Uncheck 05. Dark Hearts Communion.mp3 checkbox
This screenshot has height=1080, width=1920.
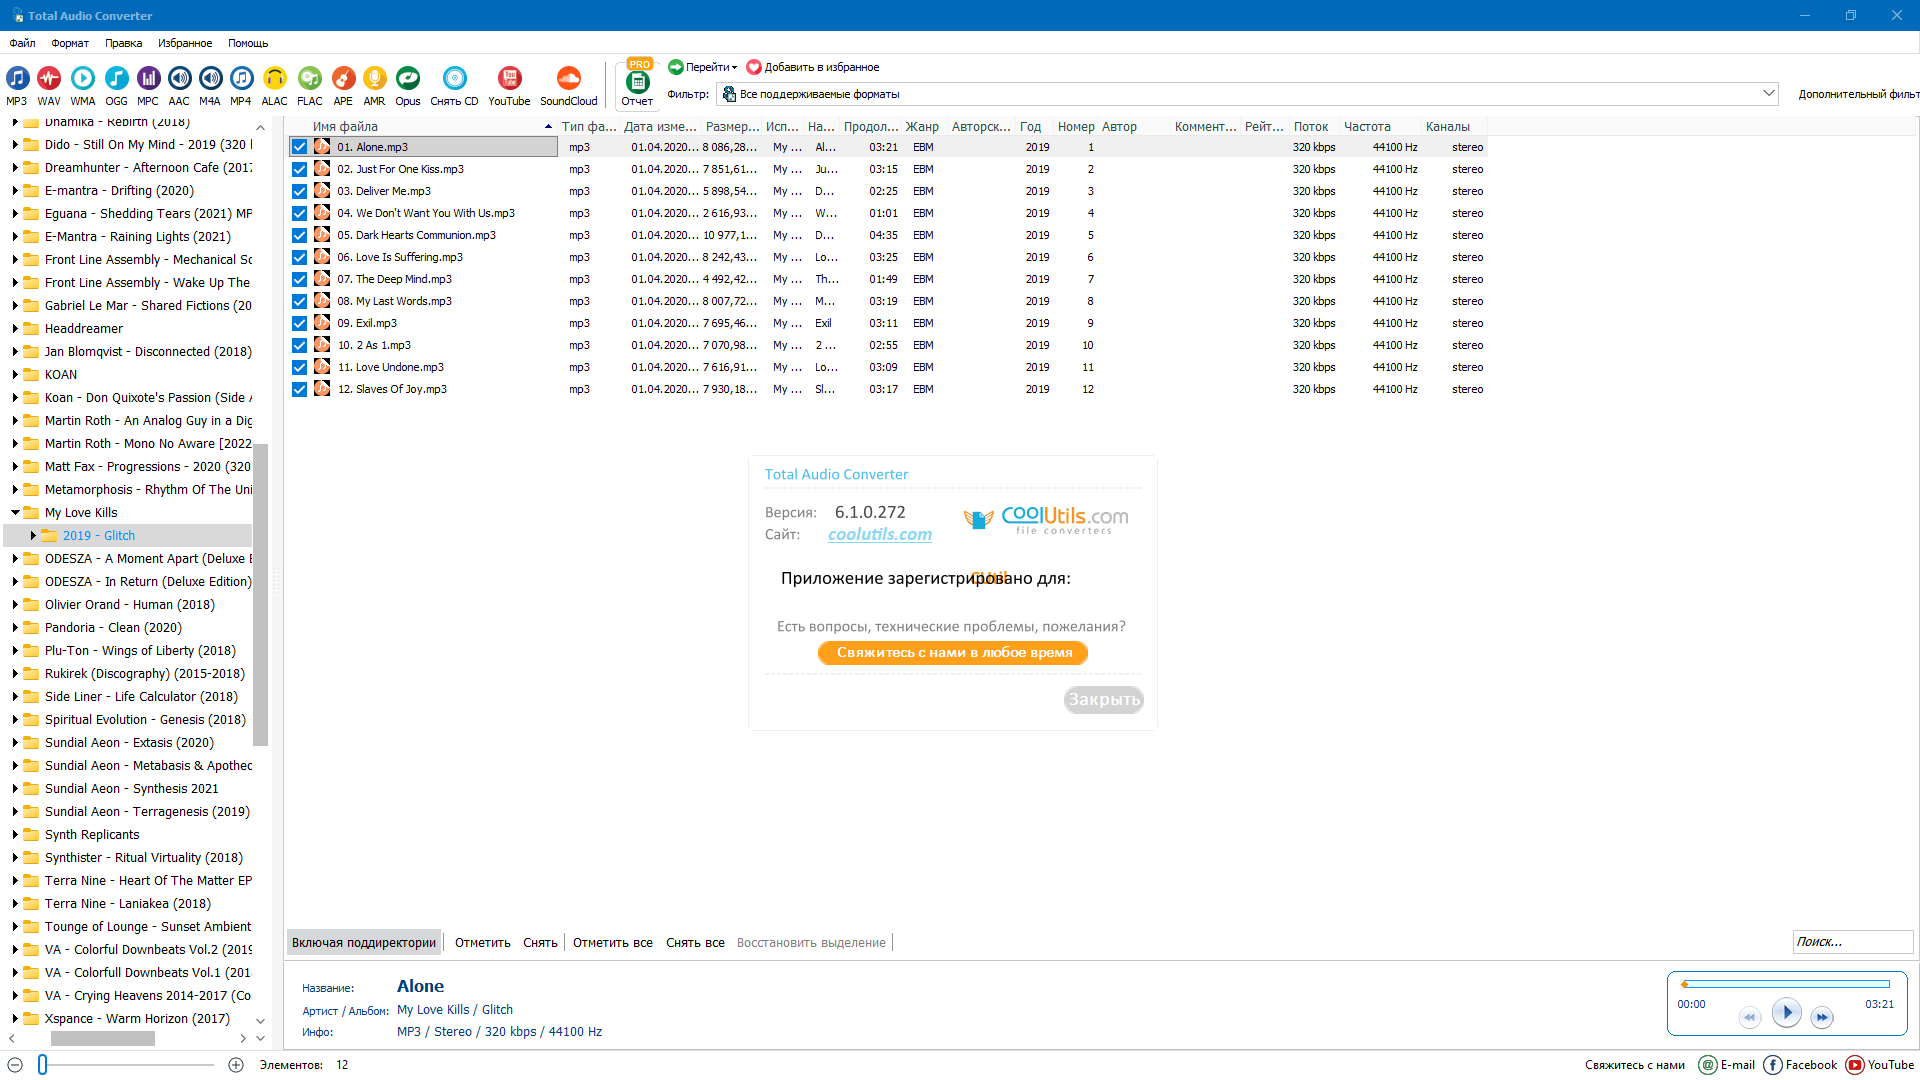[299, 235]
